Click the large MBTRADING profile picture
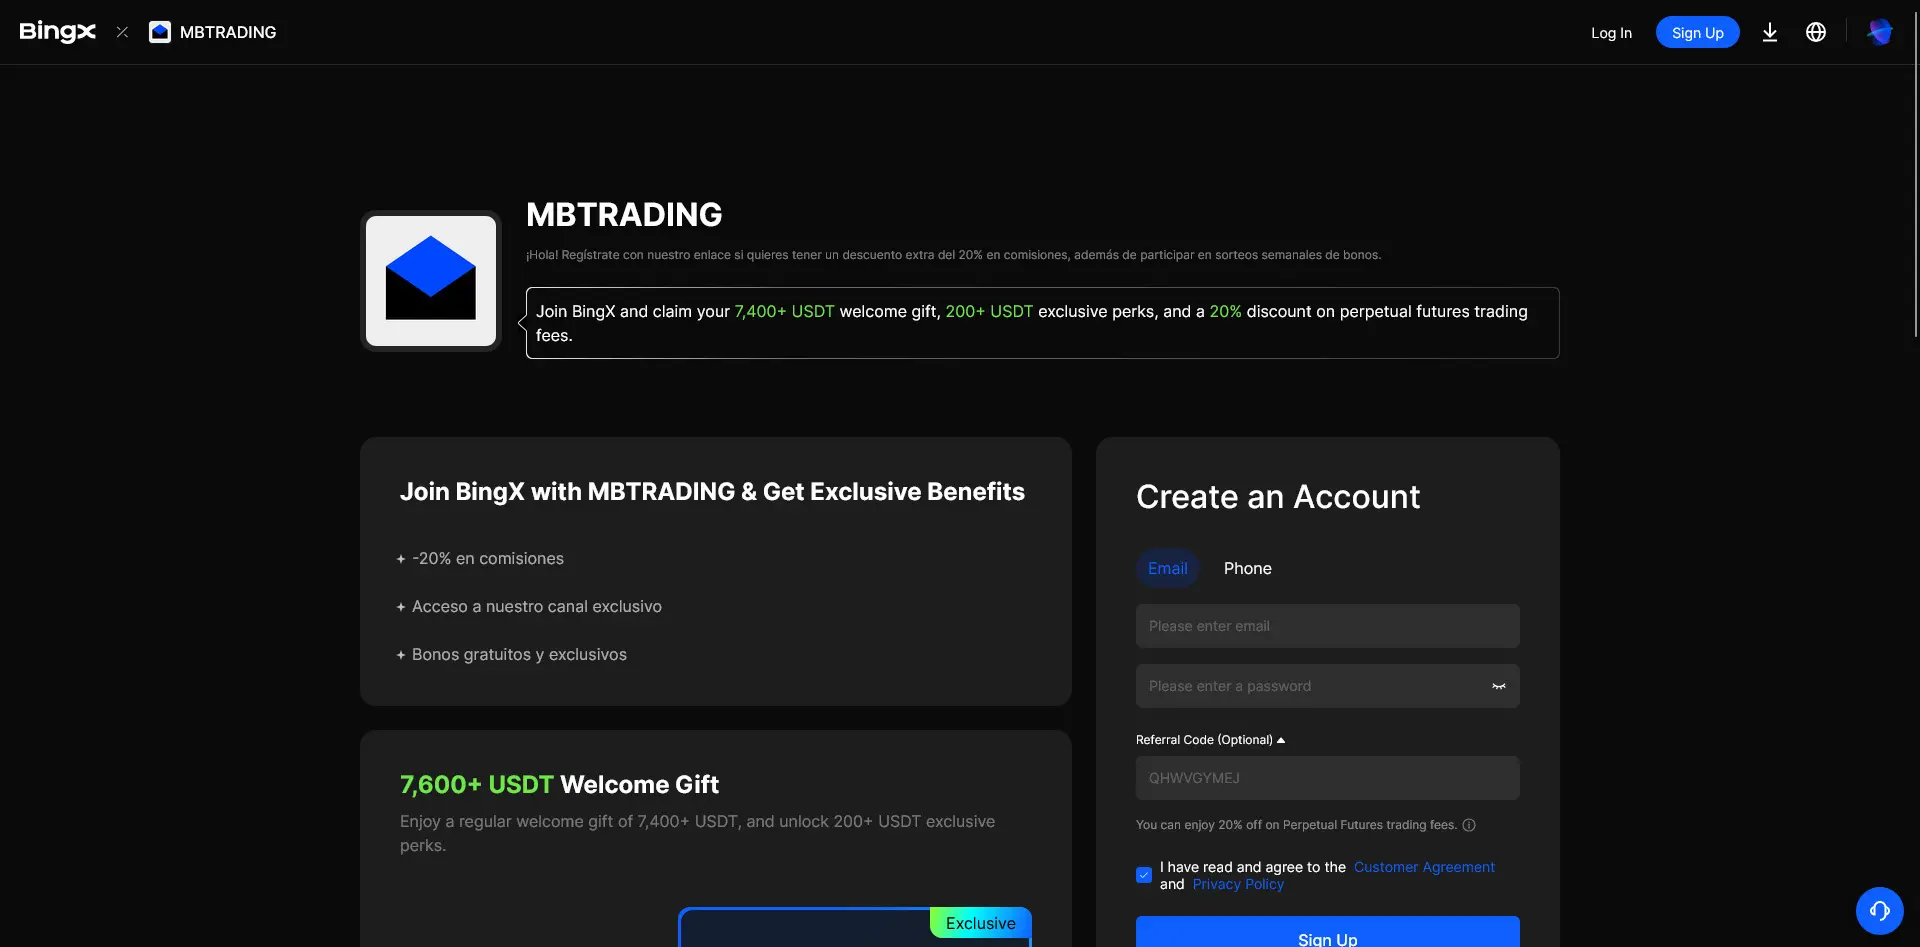 (431, 281)
